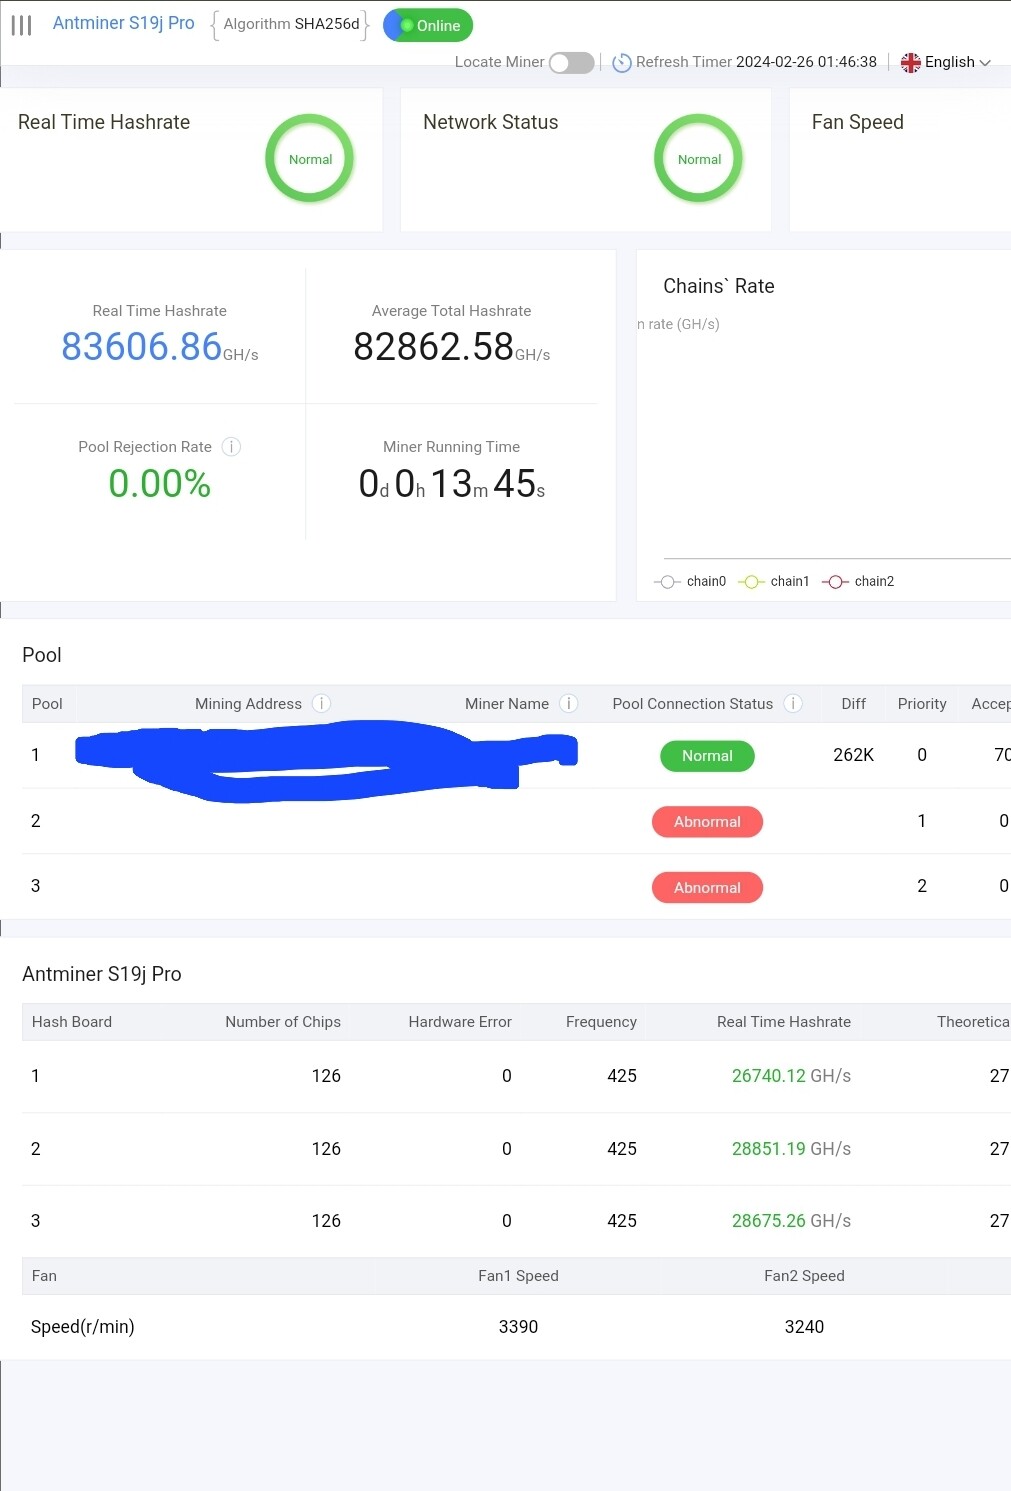Image resolution: width=1011 pixels, height=1491 pixels.
Task: Click pool rejection rate 0.00%
Action: [x=160, y=484]
